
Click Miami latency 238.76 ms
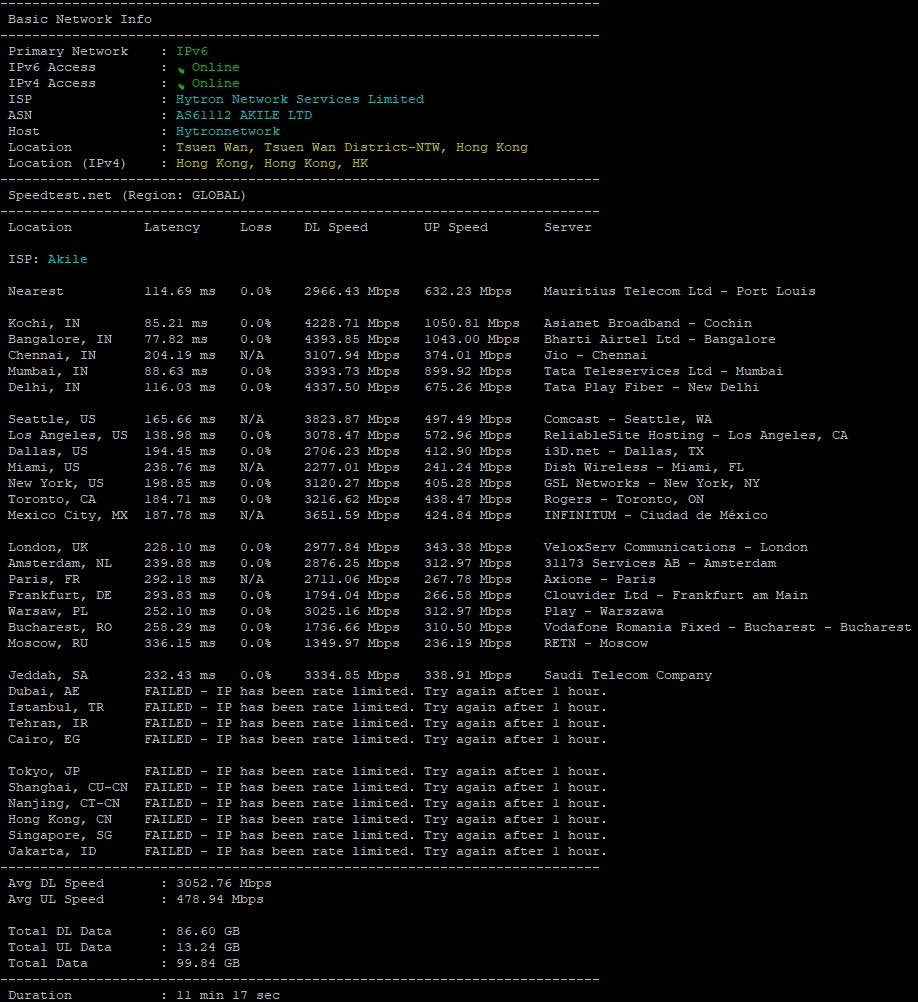coord(180,466)
